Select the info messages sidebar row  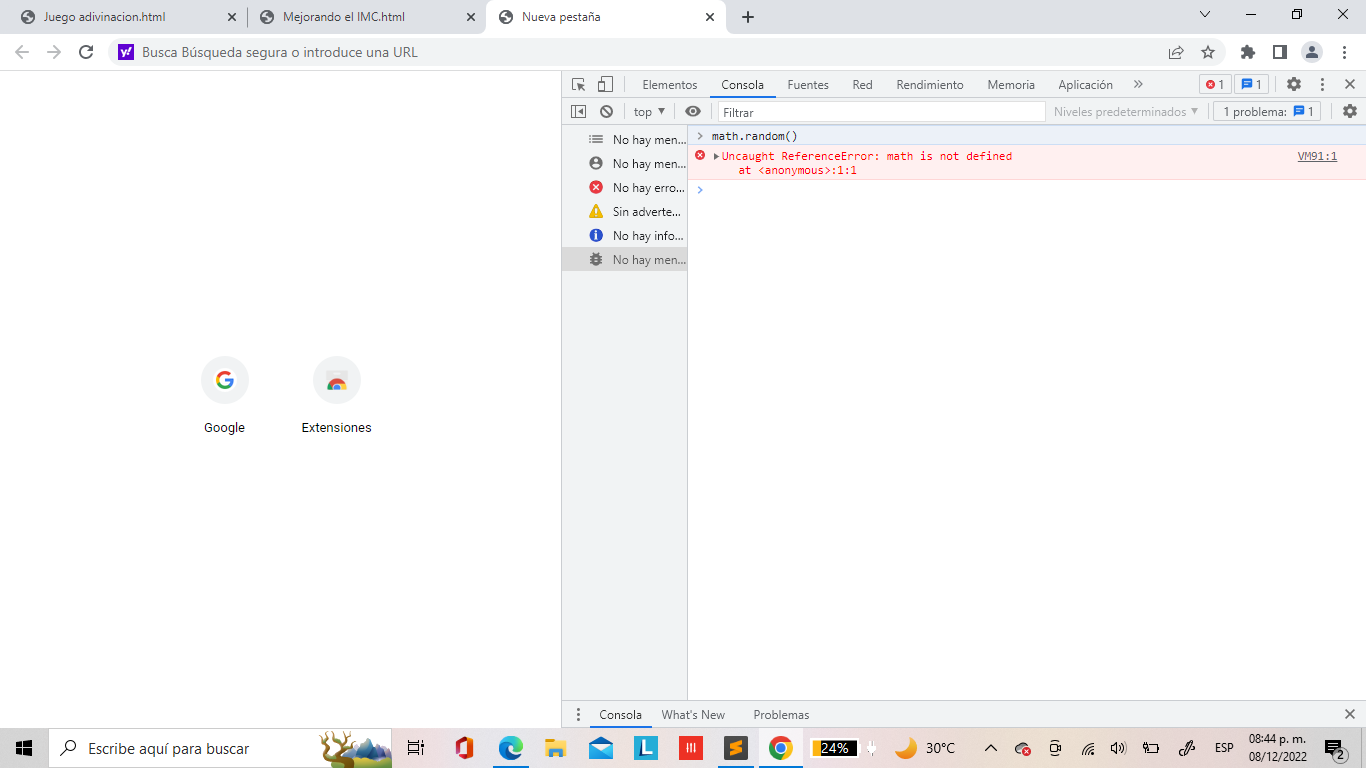click(625, 236)
